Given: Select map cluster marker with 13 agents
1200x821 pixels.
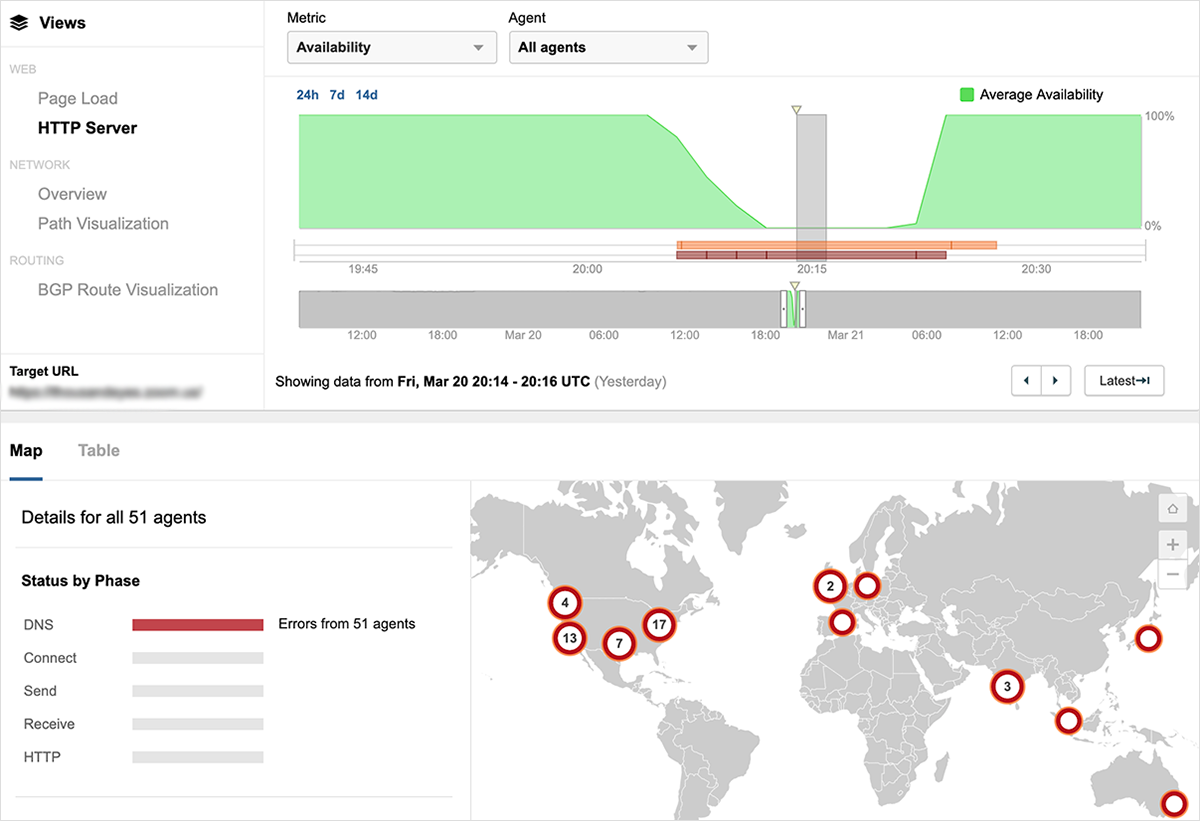Looking at the screenshot, I should [570, 638].
